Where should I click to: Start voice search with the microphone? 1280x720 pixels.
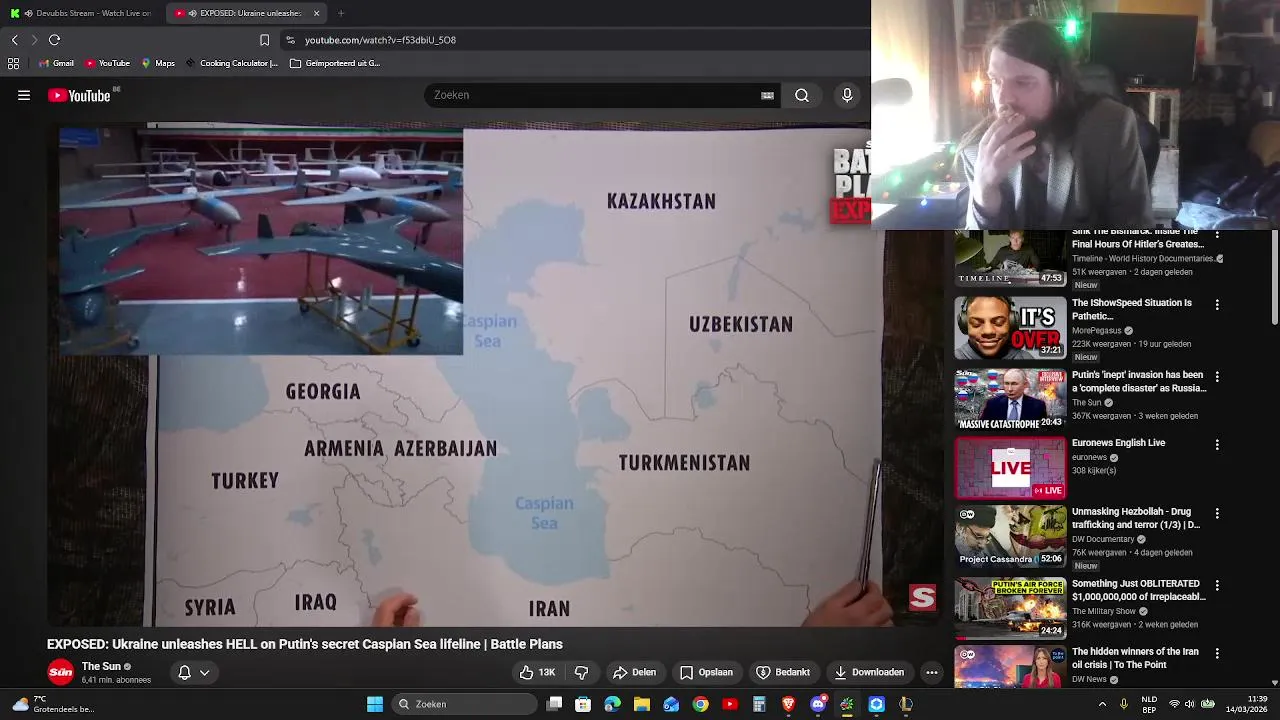pos(847,95)
